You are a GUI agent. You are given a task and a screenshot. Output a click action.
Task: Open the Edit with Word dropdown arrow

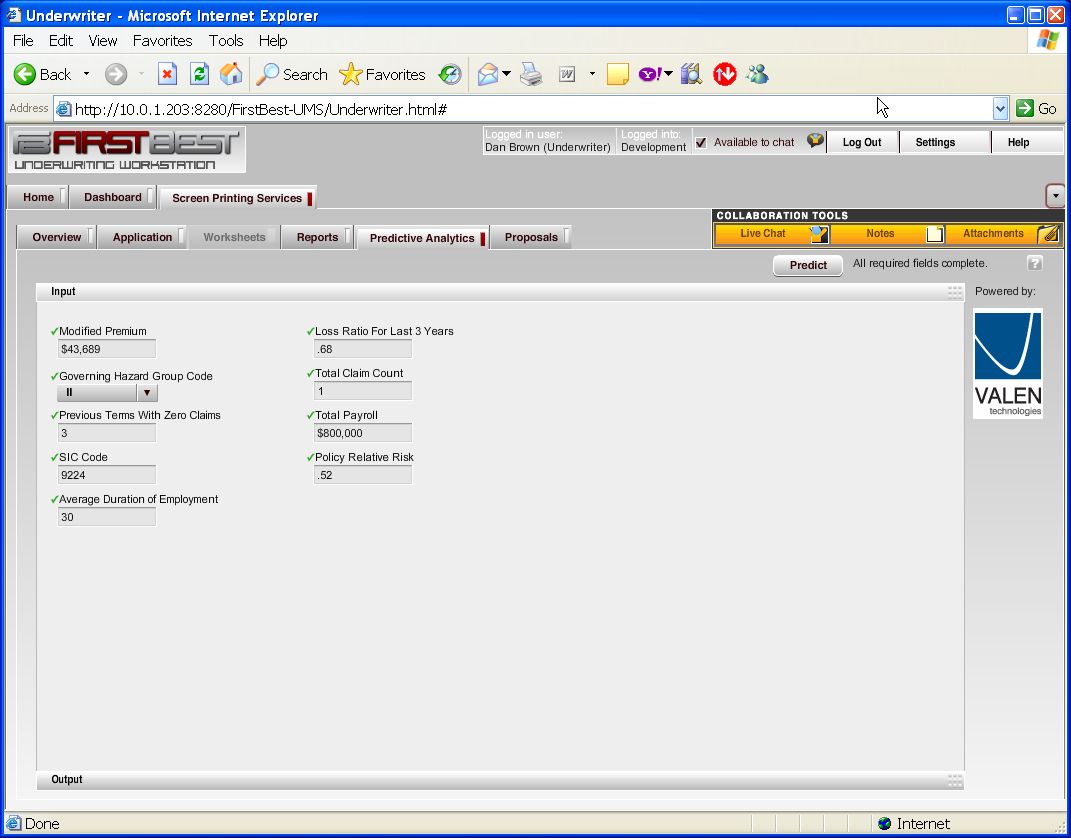point(592,74)
